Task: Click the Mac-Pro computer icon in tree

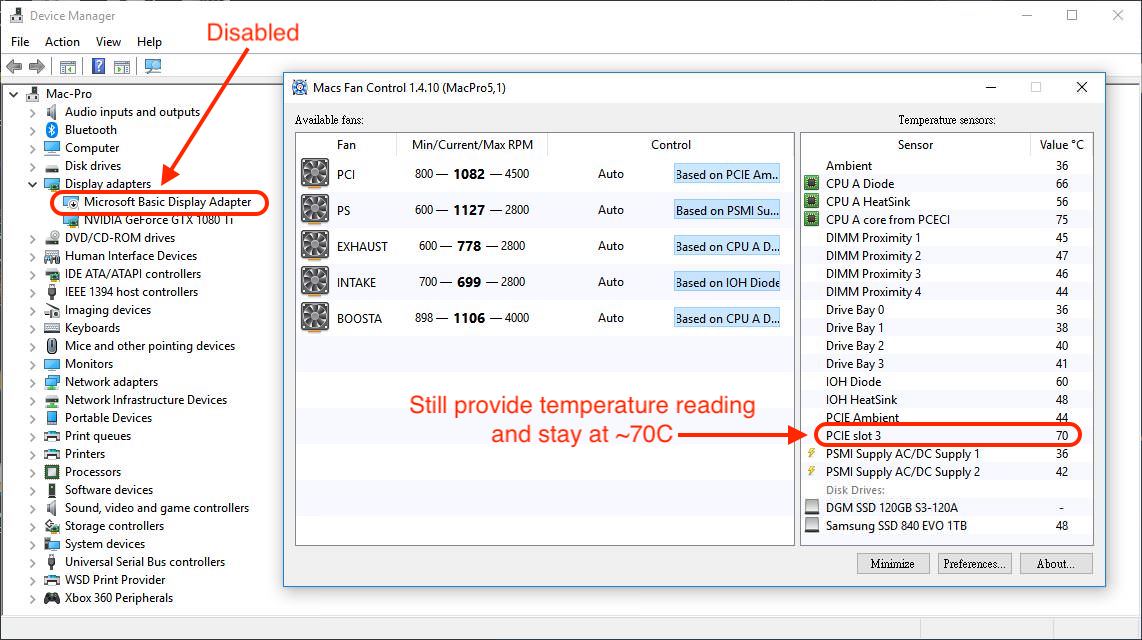Action: [x=33, y=94]
